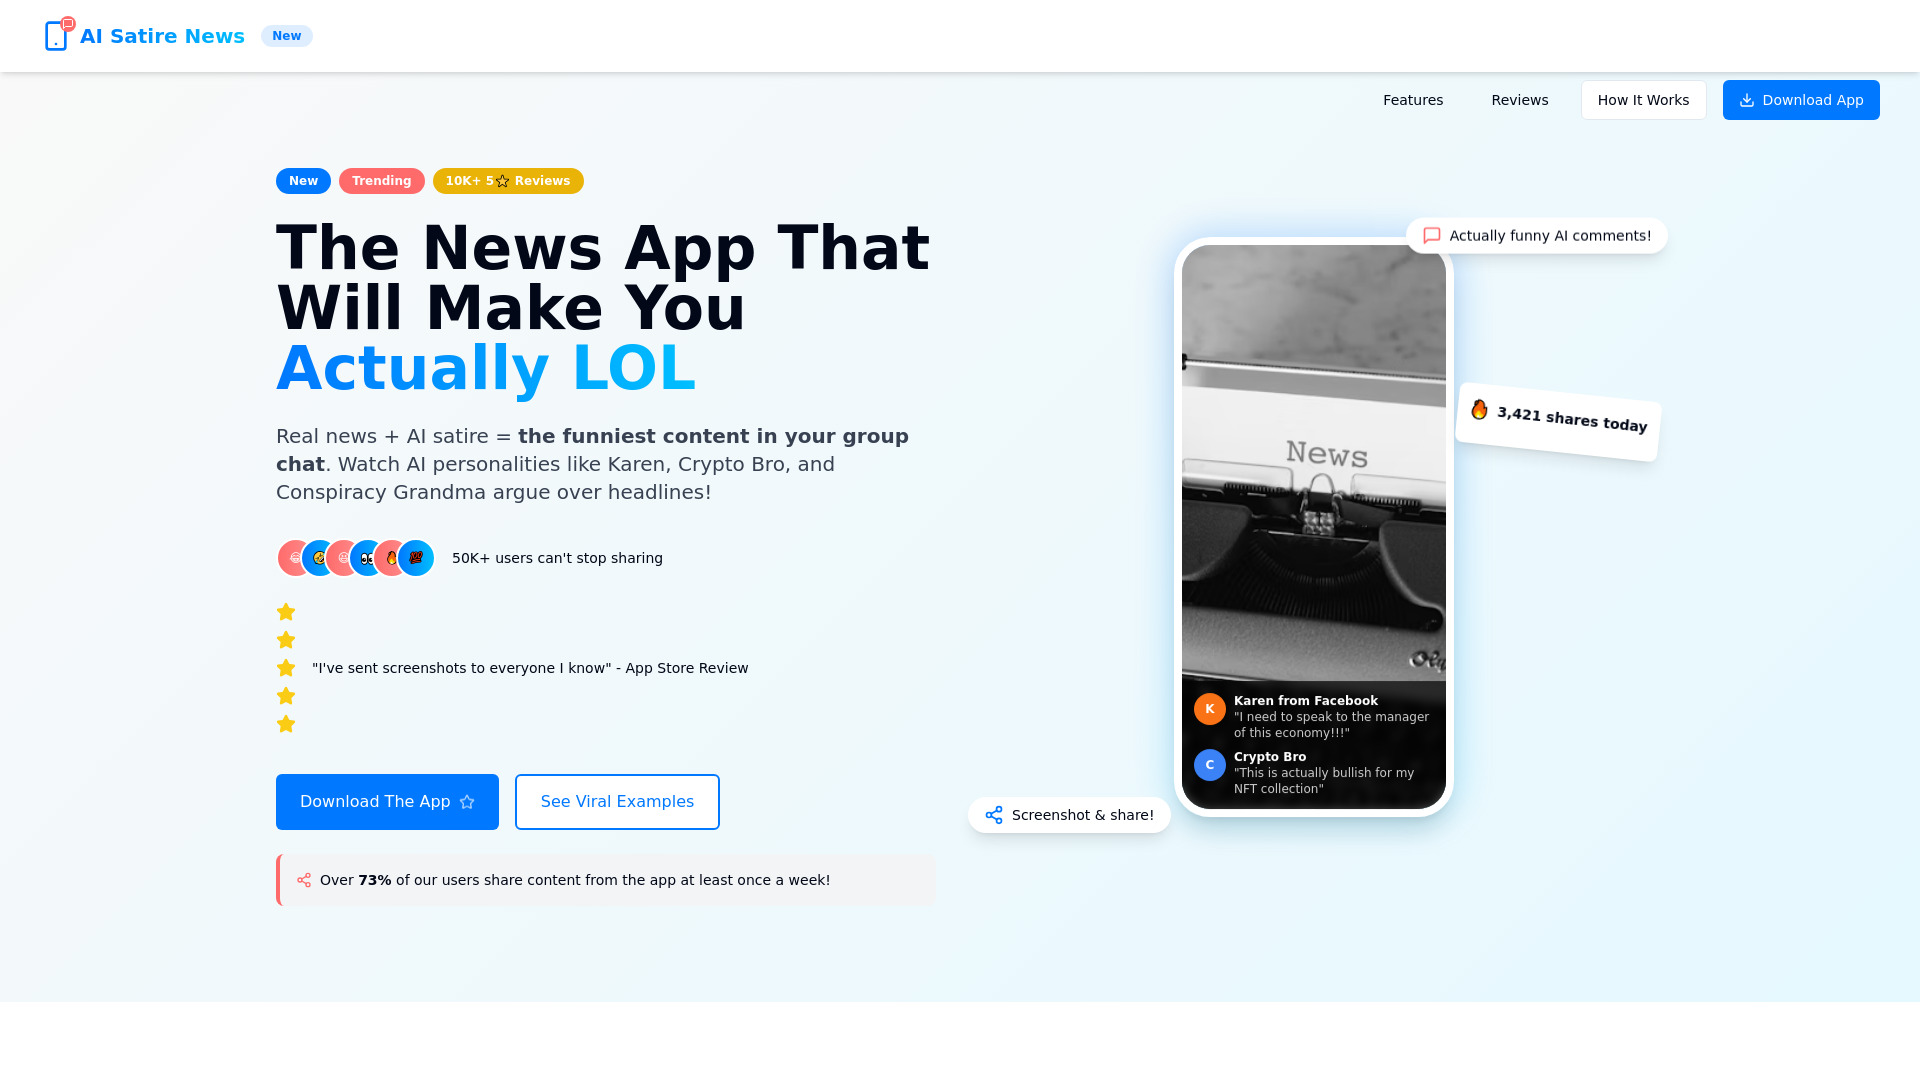
Task: Click the See Viral Examples button
Action: (x=616, y=802)
